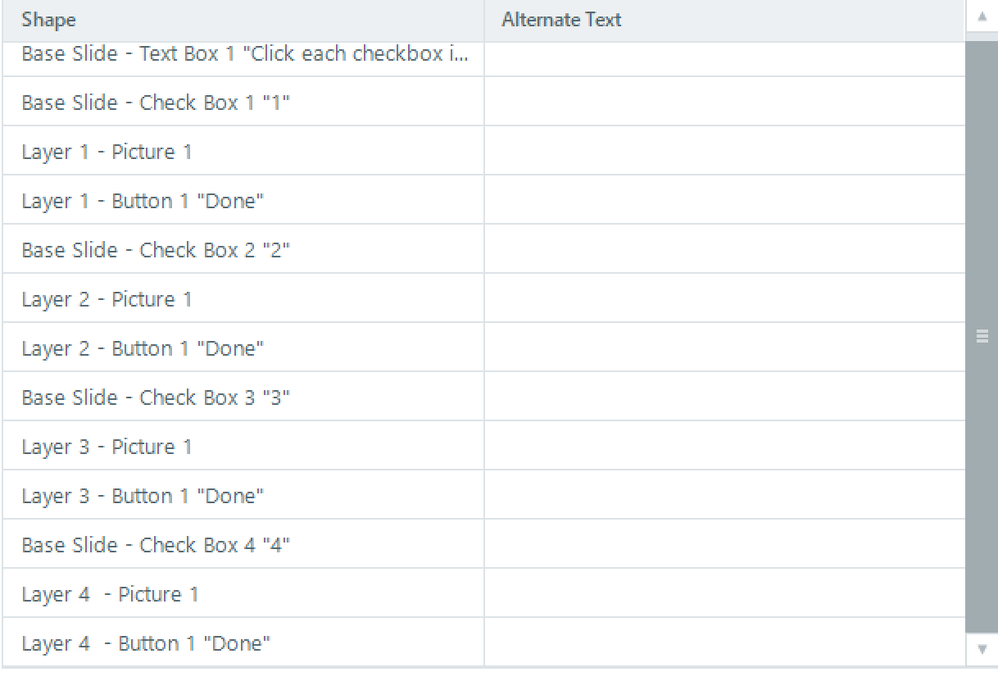
Task: Select Layer 4 - Button 1 "Done" row
Action: [146, 643]
